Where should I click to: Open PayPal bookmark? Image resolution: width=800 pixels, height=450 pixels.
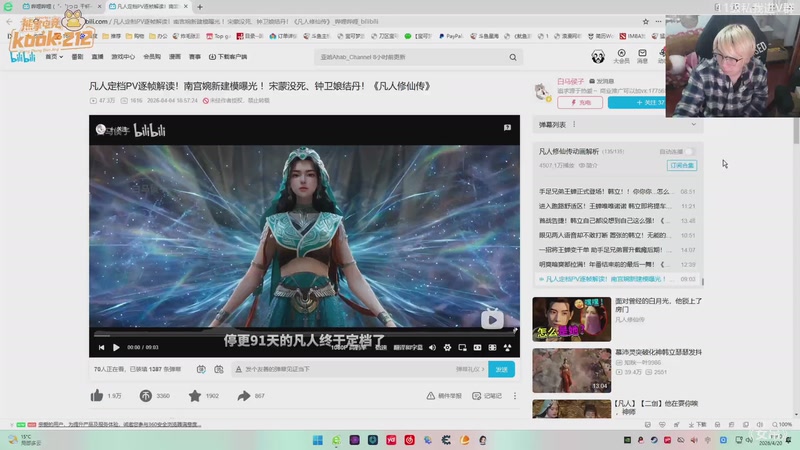pos(451,36)
